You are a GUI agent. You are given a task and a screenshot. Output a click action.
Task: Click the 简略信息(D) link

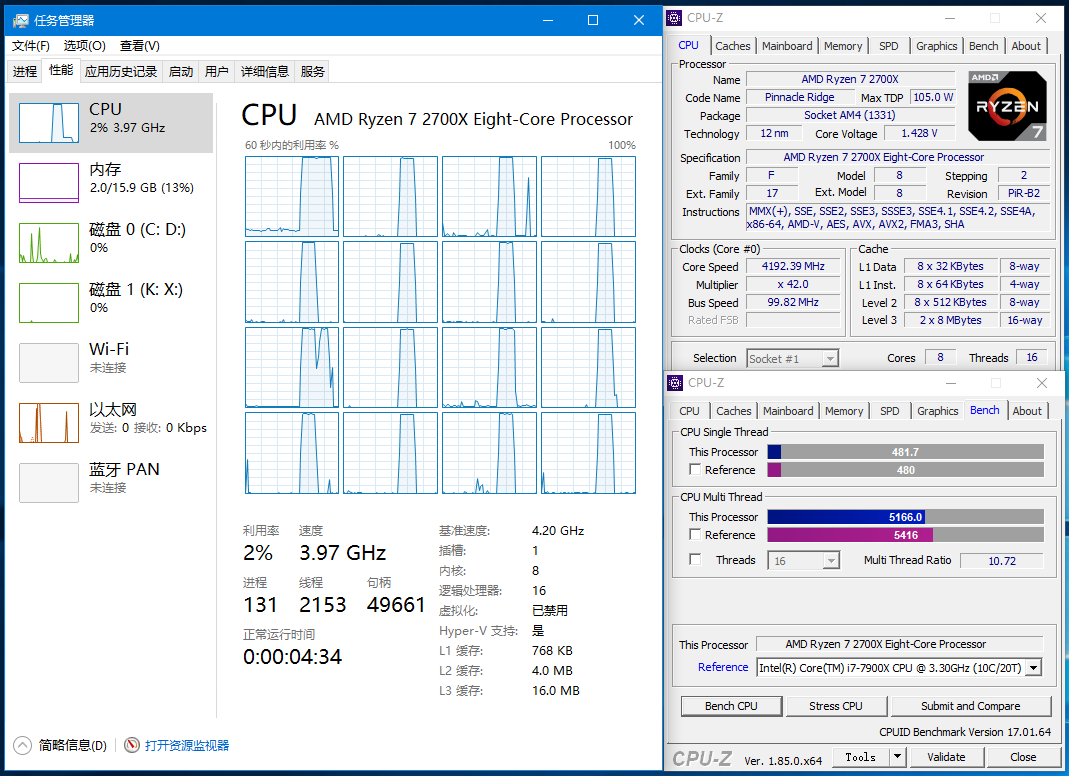(x=72, y=745)
